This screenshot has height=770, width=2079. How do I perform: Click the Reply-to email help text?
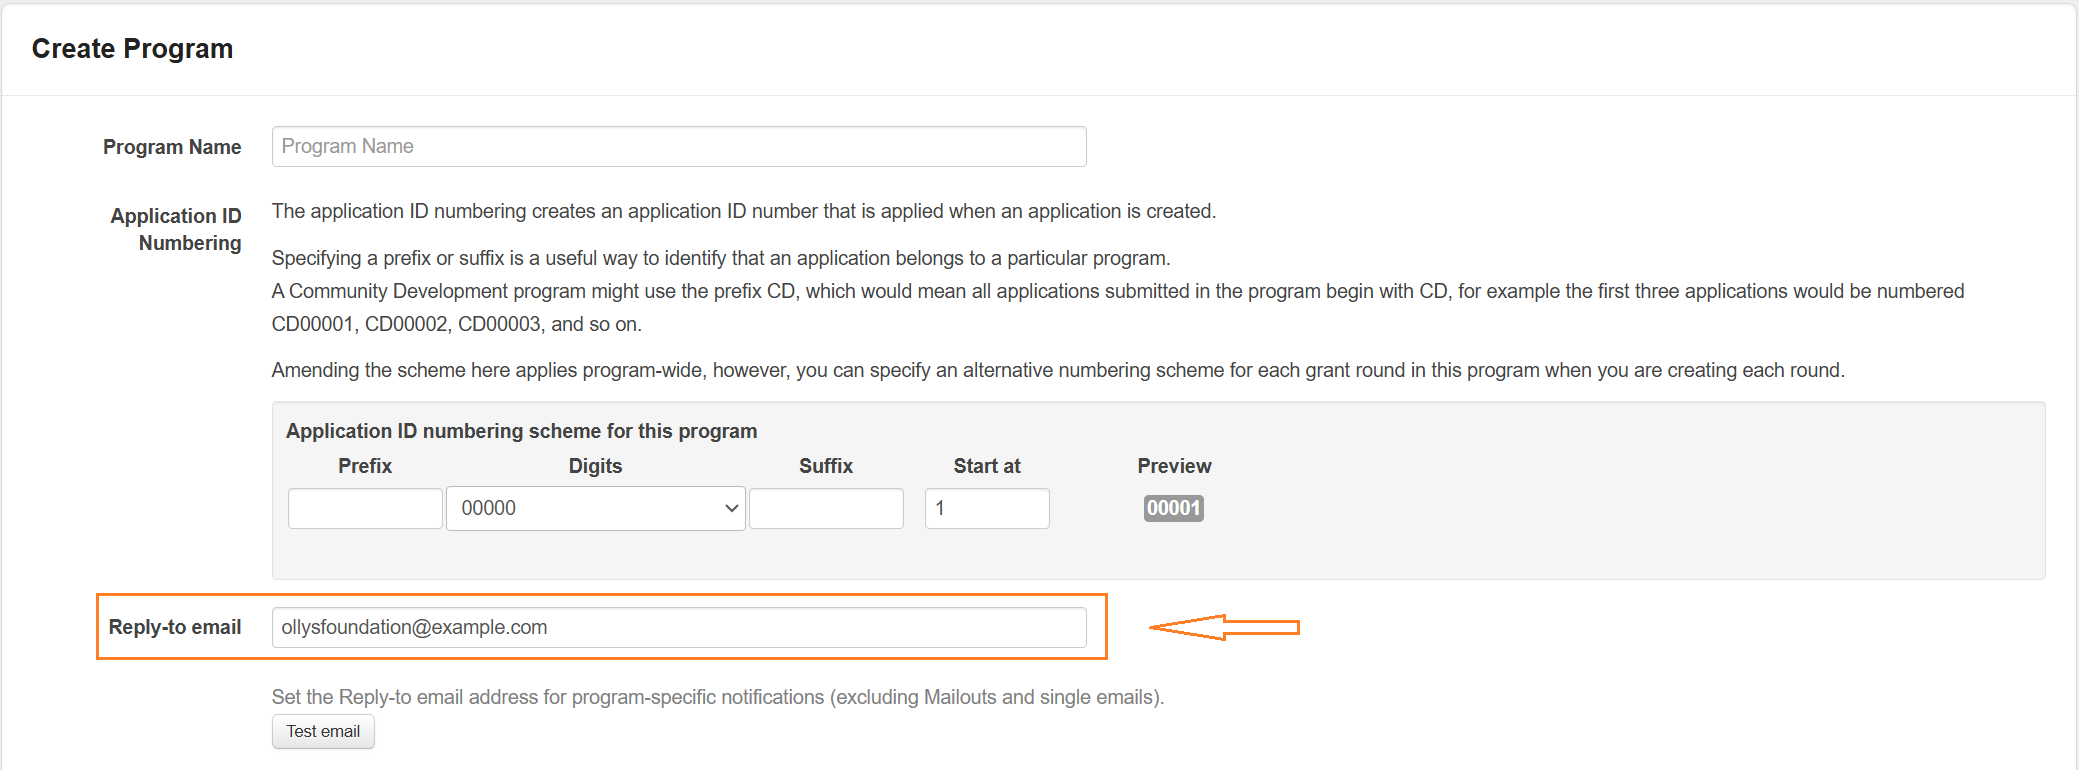[717, 697]
